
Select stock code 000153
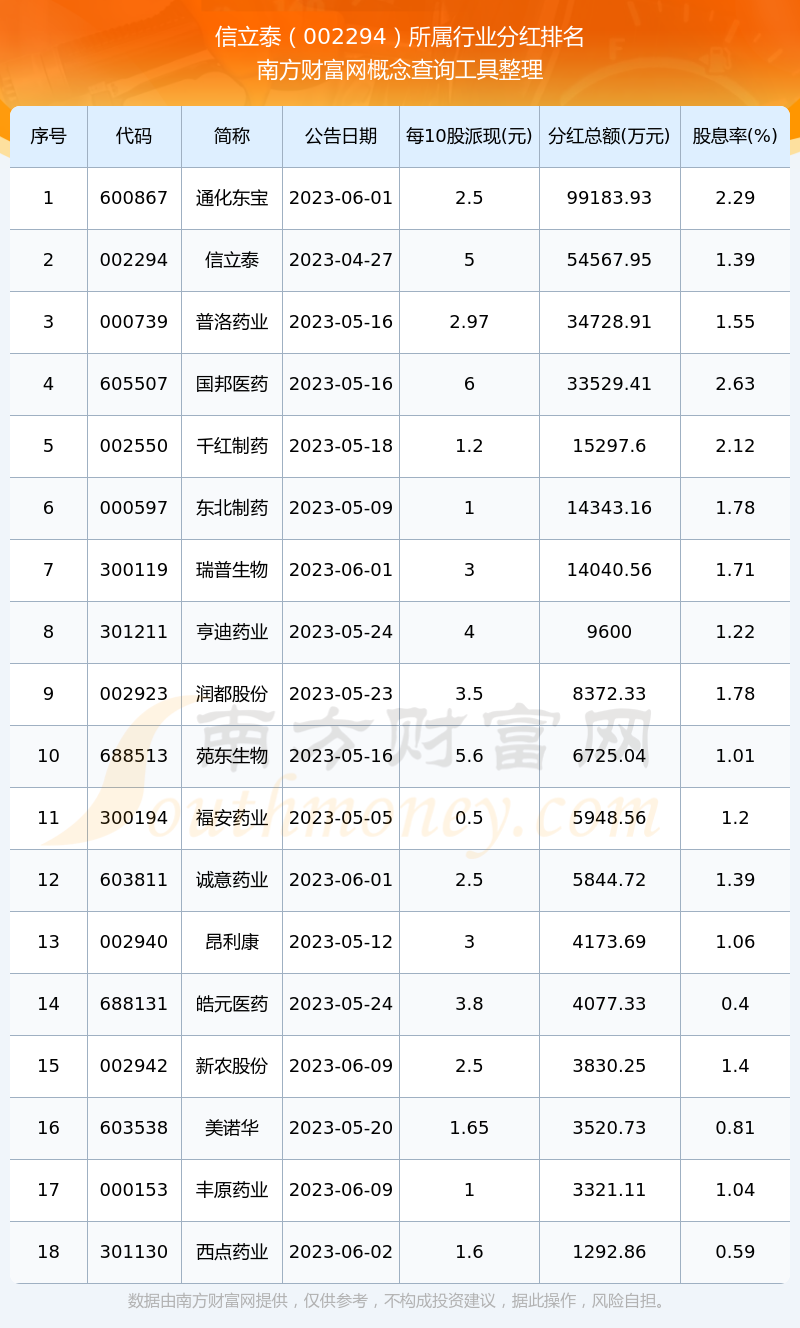tap(134, 1190)
